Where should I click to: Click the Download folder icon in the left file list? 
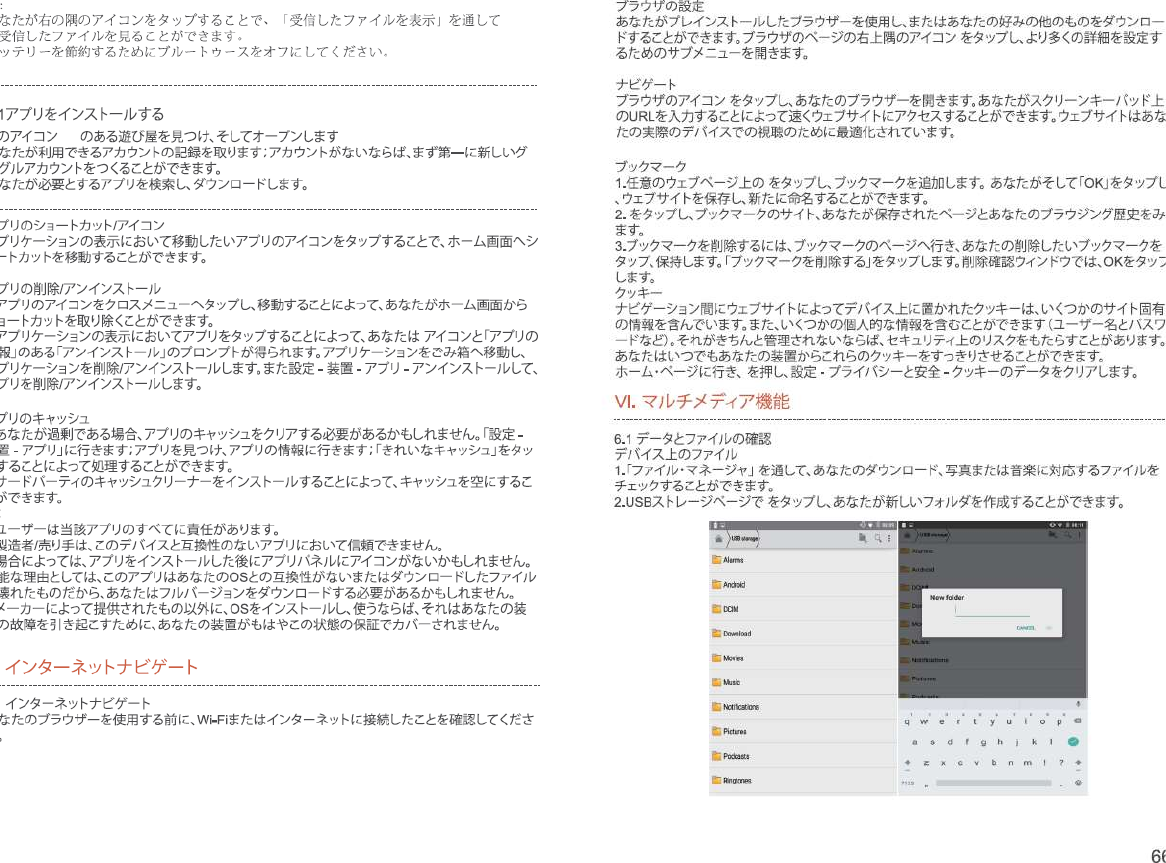[717, 633]
